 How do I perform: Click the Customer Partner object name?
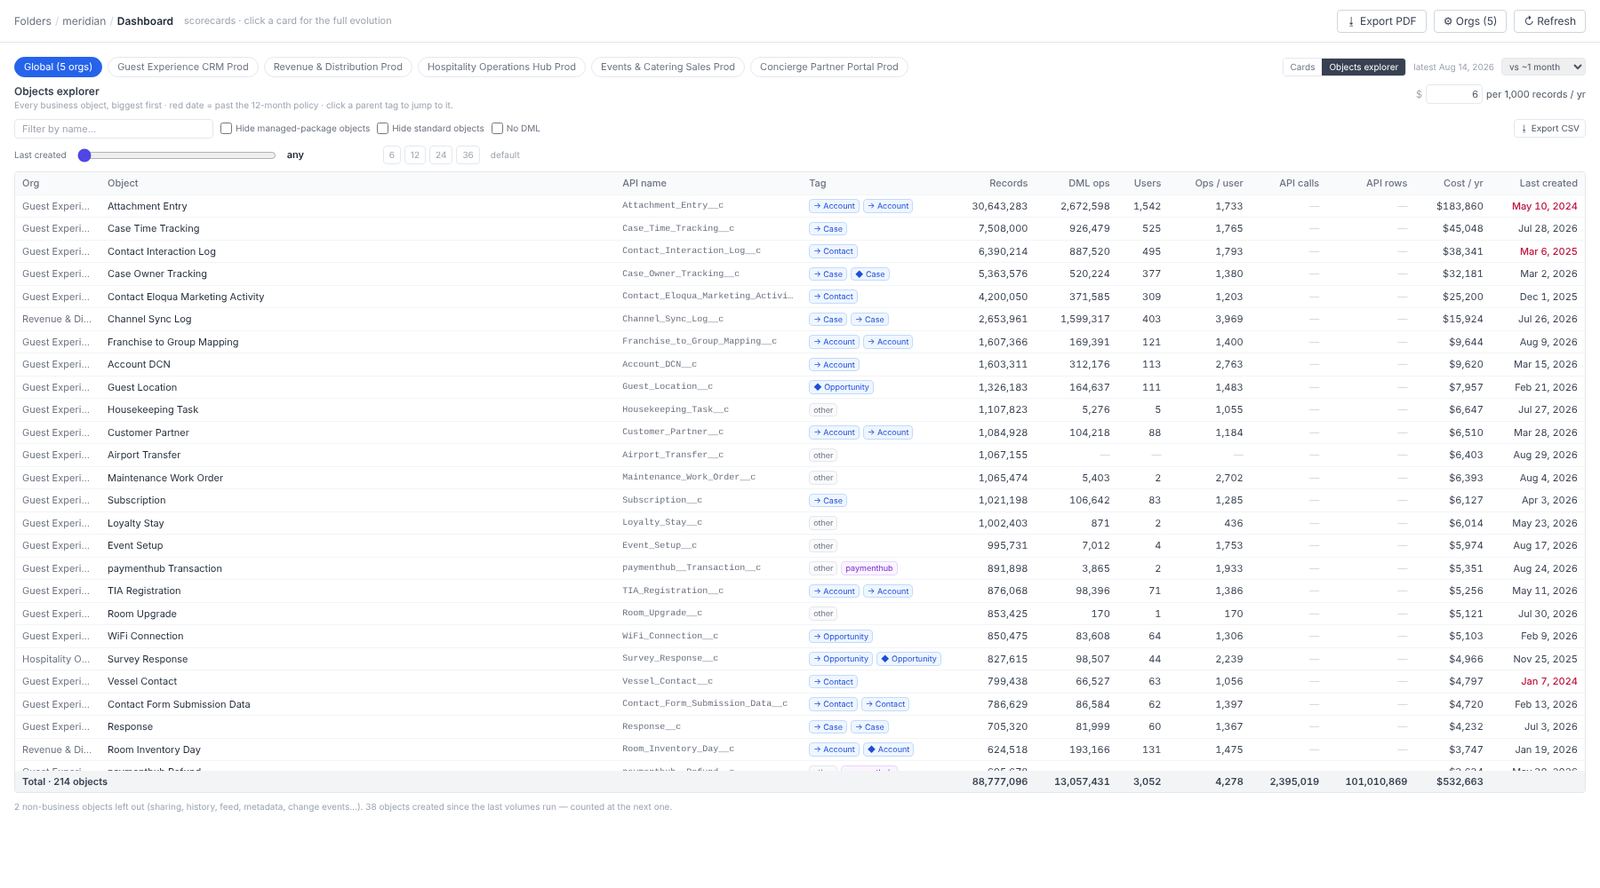[148, 433]
